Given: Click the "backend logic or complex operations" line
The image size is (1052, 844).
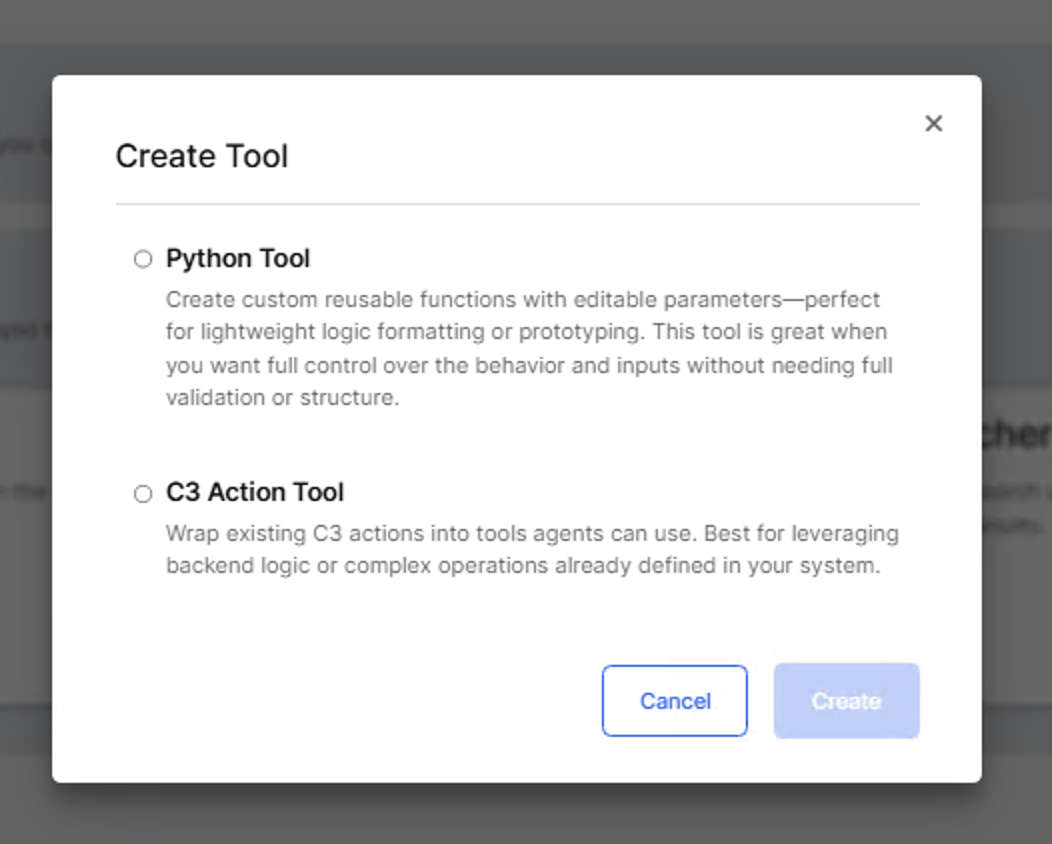Looking at the screenshot, I should point(522,565).
